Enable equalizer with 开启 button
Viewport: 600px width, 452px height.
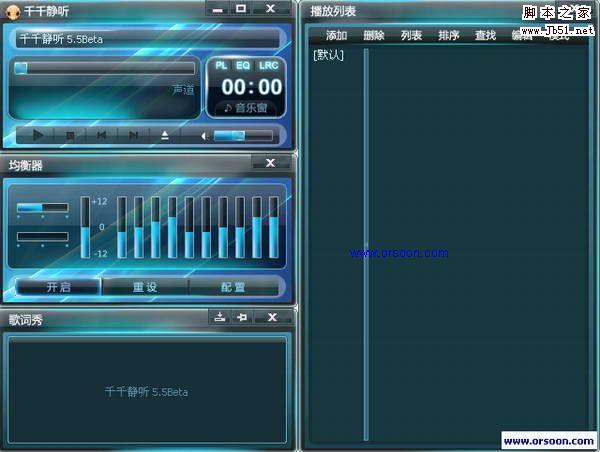(58, 287)
